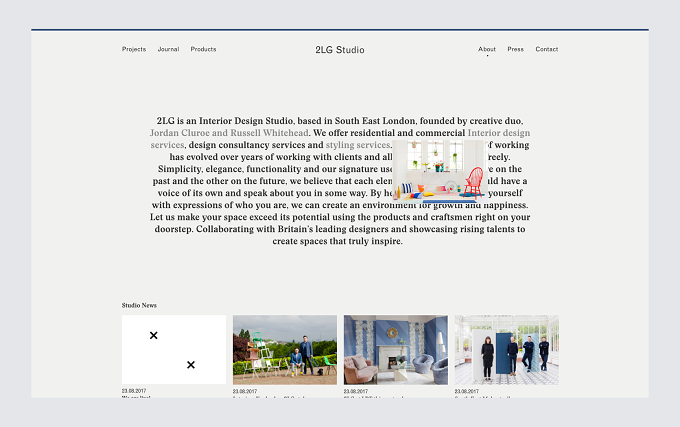
Task: Click the date under the stacked chairs photo
Action: (x=245, y=391)
